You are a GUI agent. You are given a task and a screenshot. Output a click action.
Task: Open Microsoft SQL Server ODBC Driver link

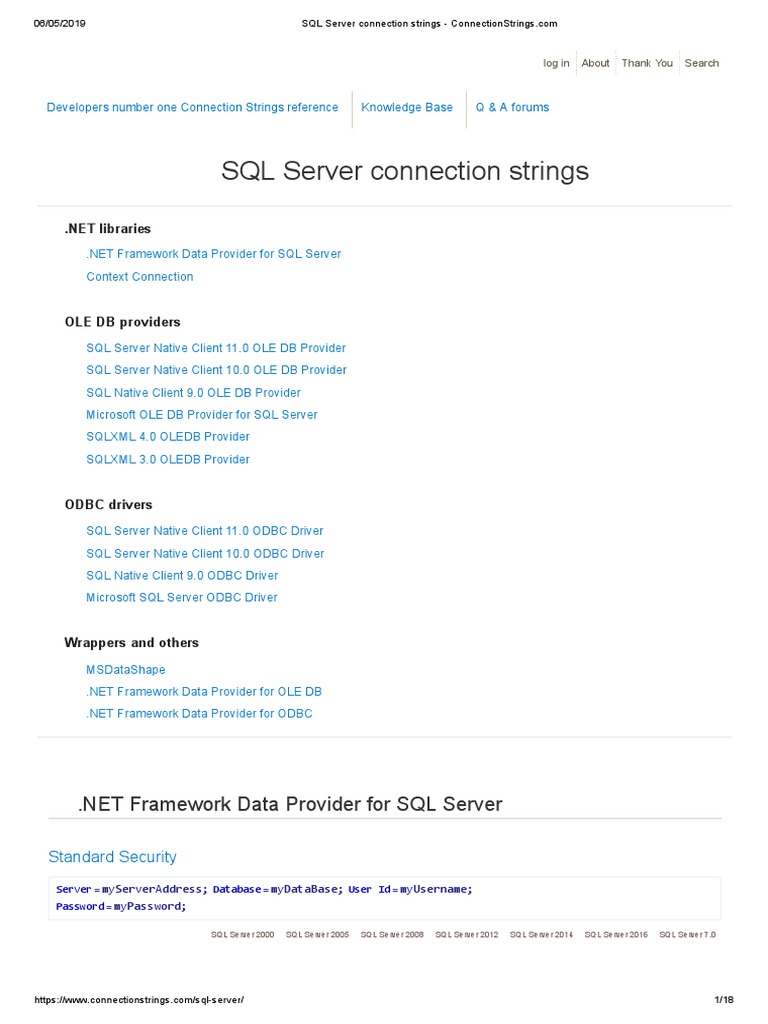(x=182, y=598)
